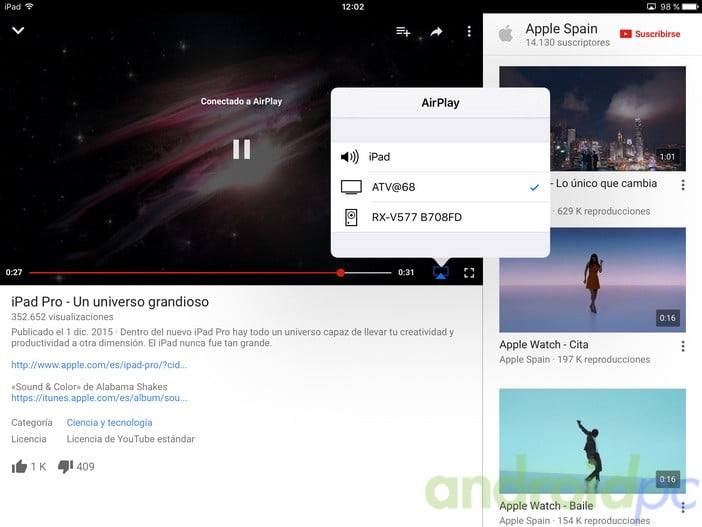
Task: Open the Apple Watch - Cita title
Action: (544, 345)
